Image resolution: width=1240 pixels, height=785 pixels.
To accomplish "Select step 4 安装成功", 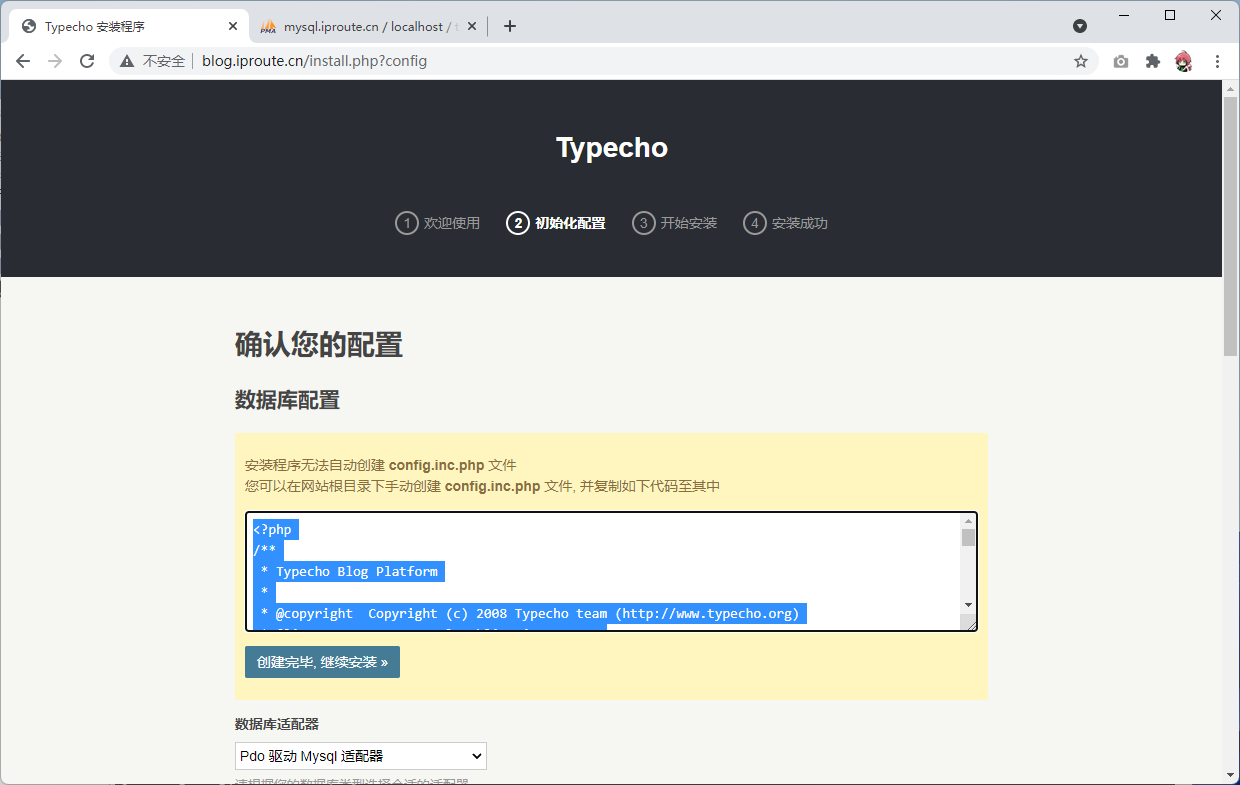I will [x=786, y=223].
